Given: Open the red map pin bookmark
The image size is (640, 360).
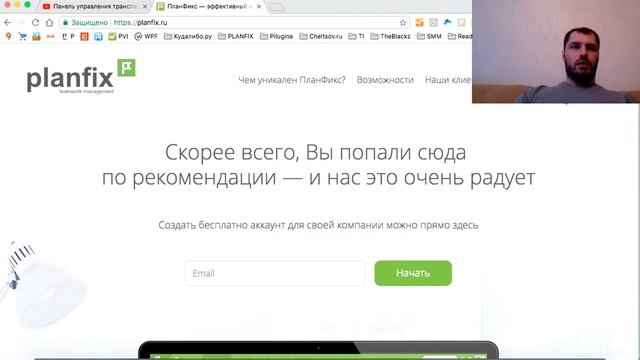Looking at the screenshot, I should pyautogui.click(x=8, y=36).
